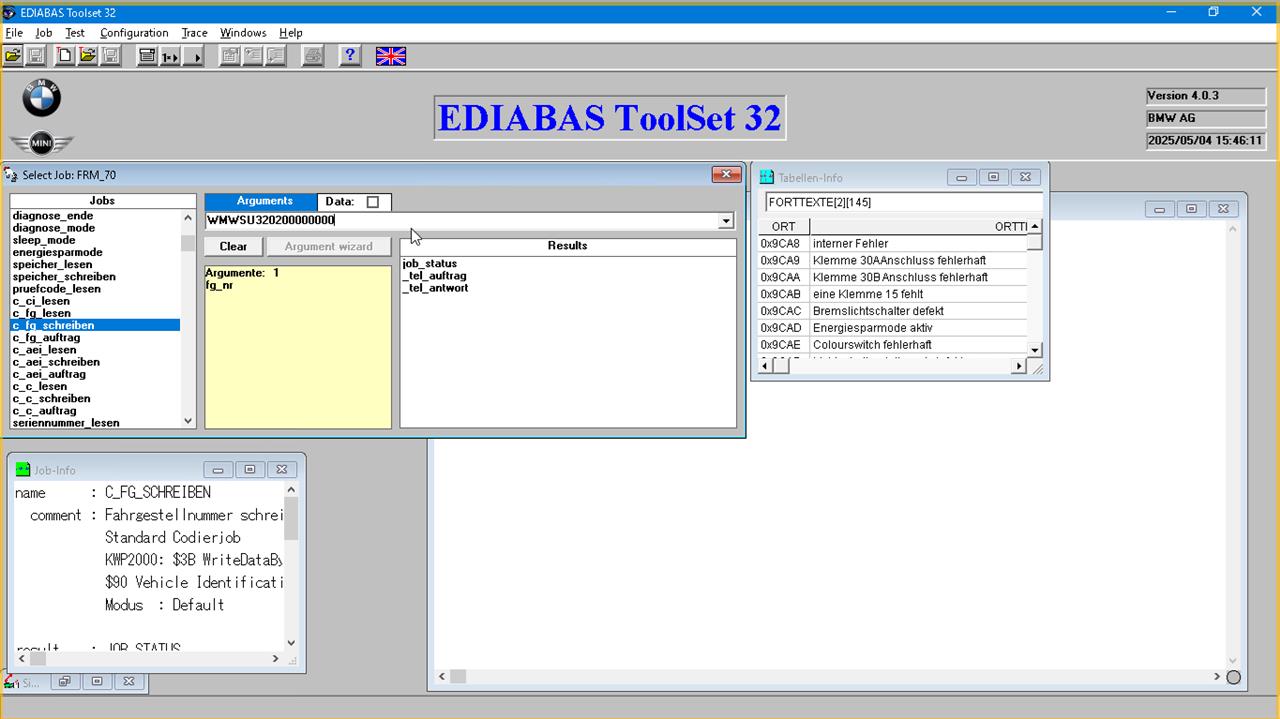Click the first floppy disk save icon
Image resolution: width=1280 pixels, height=719 pixels.
click(x=36, y=56)
